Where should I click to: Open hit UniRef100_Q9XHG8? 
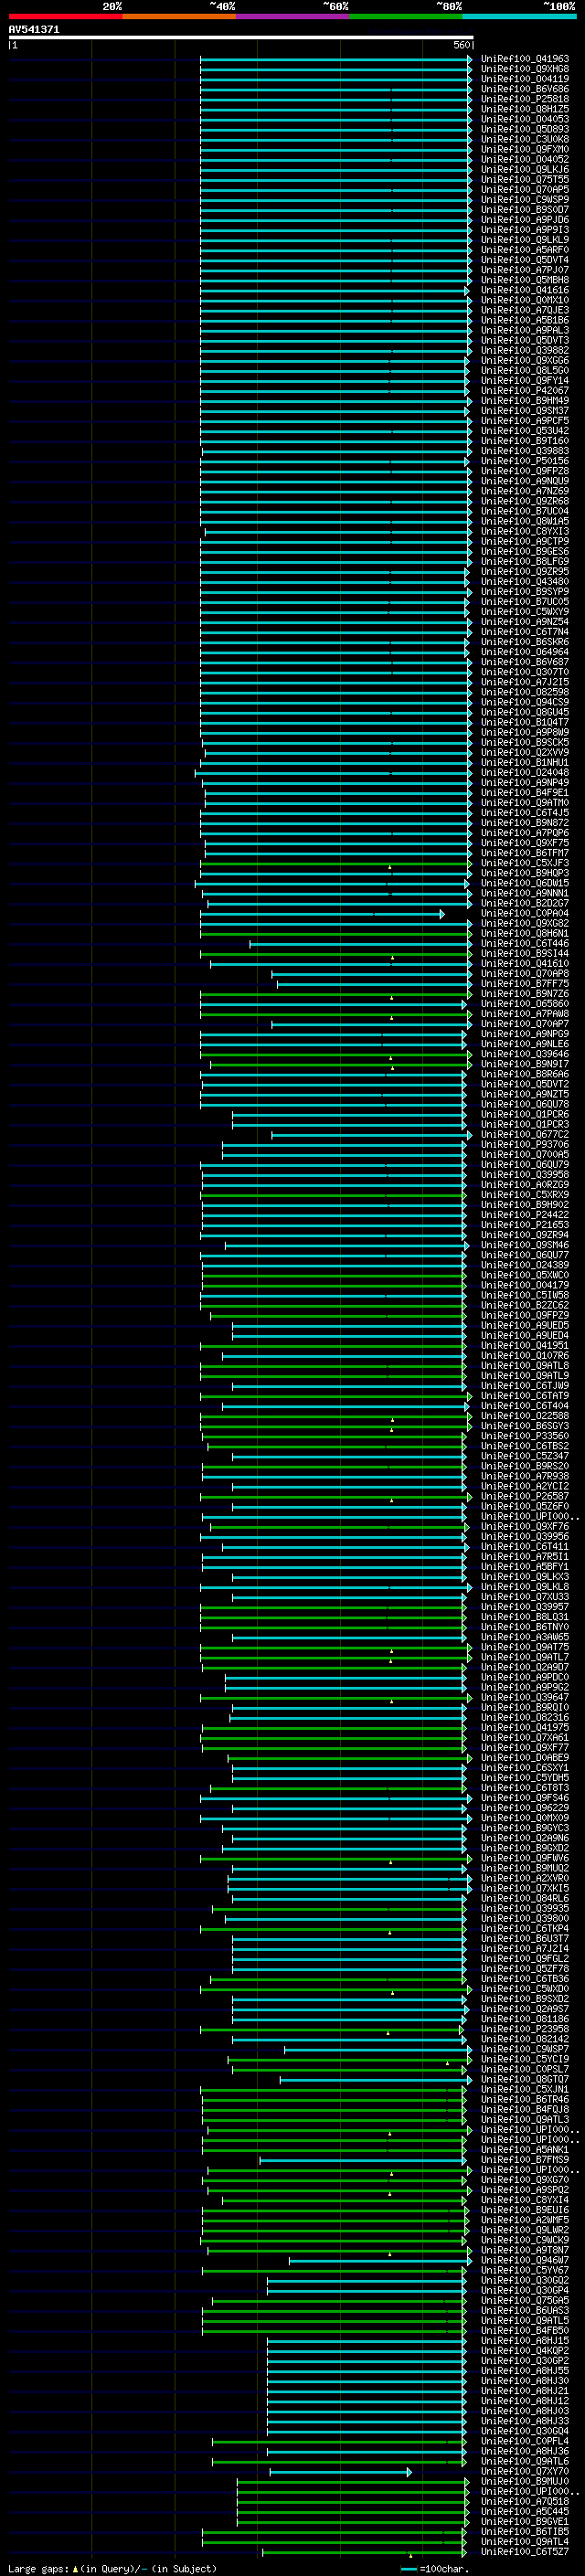[x=525, y=69]
